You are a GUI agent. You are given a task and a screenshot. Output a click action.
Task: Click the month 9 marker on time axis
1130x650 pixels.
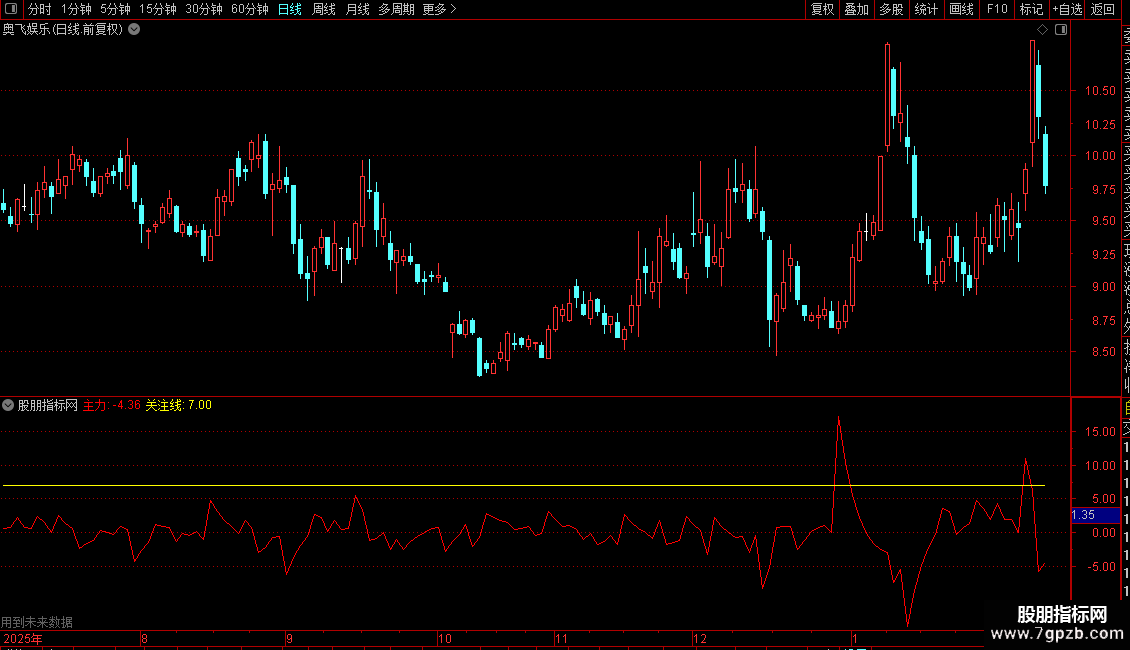[289, 638]
